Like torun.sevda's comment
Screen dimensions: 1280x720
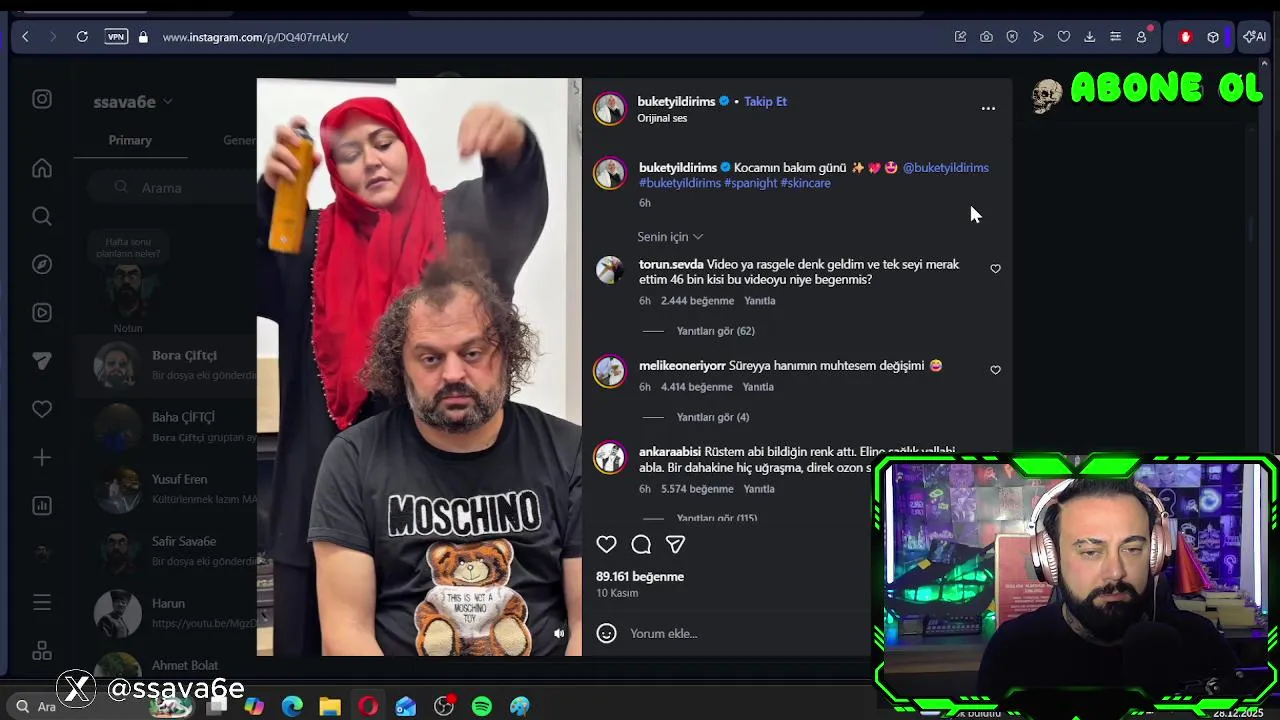click(995, 269)
